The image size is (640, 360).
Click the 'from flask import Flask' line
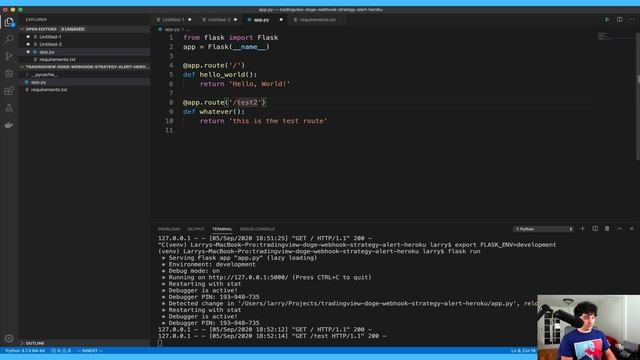coord(231,38)
